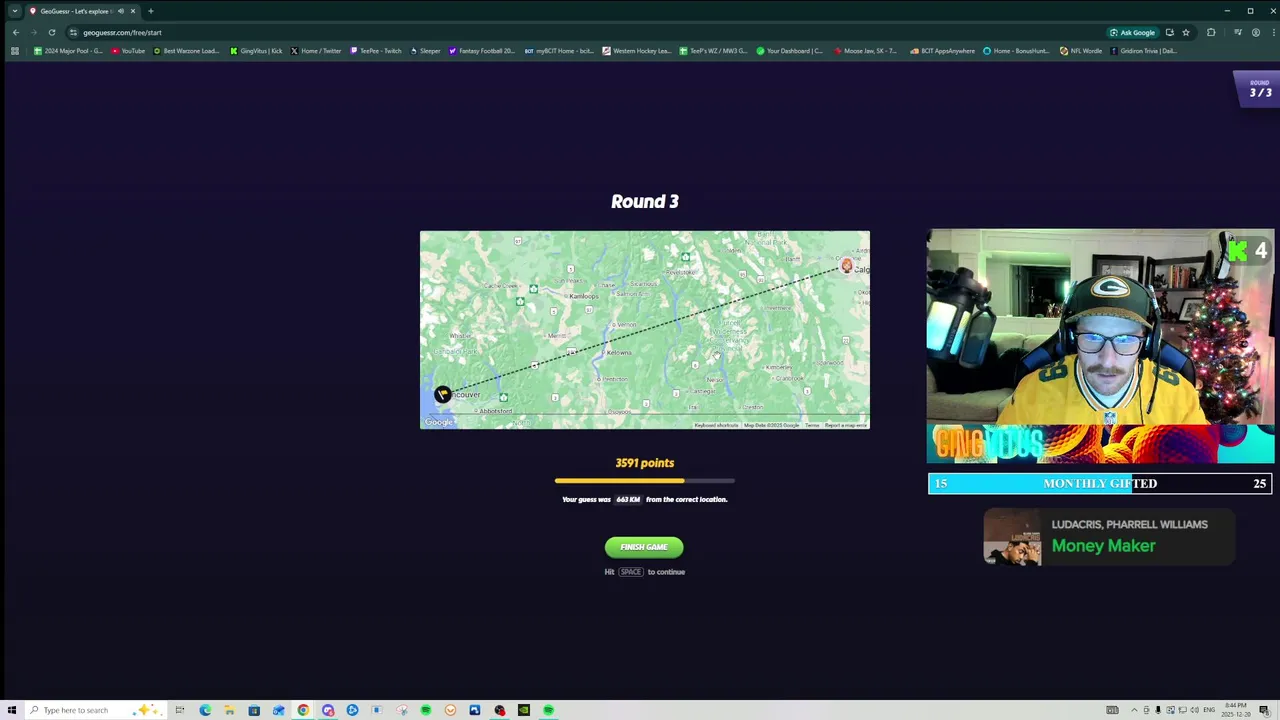Screen dimensions: 1280x720
Task: Open the Photos app from the taskbar
Action: click(x=474, y=710)
